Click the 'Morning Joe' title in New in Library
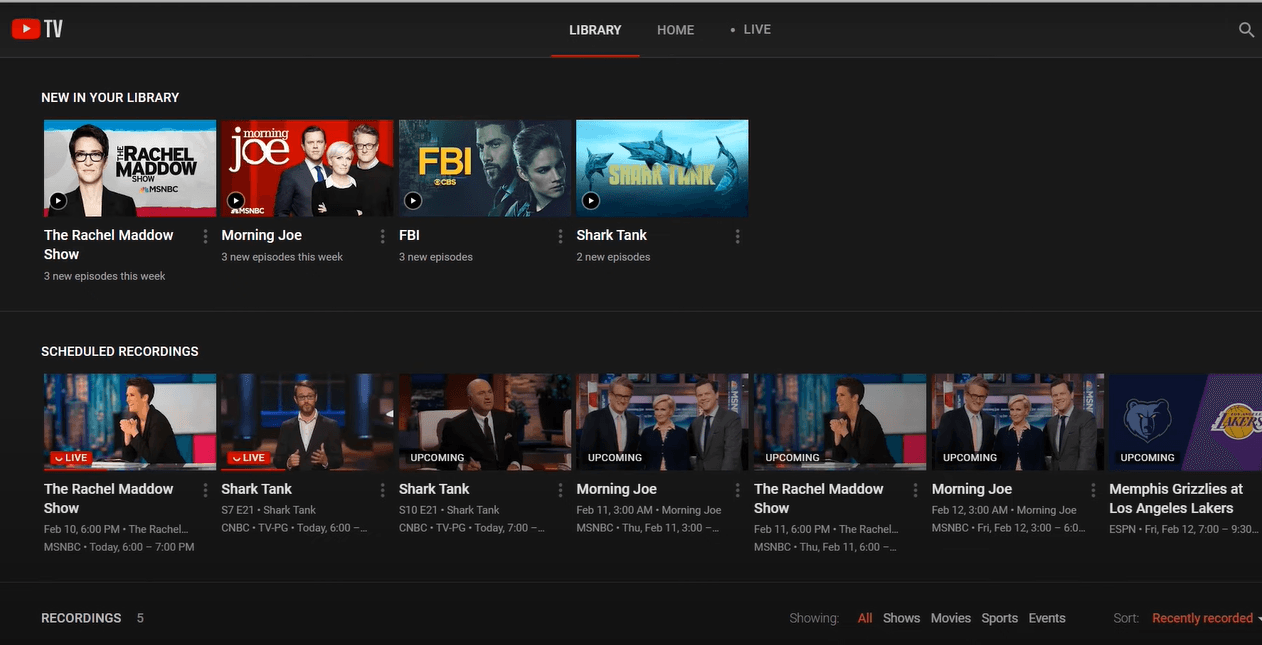Screen dimensions: 1262x645 262,235
